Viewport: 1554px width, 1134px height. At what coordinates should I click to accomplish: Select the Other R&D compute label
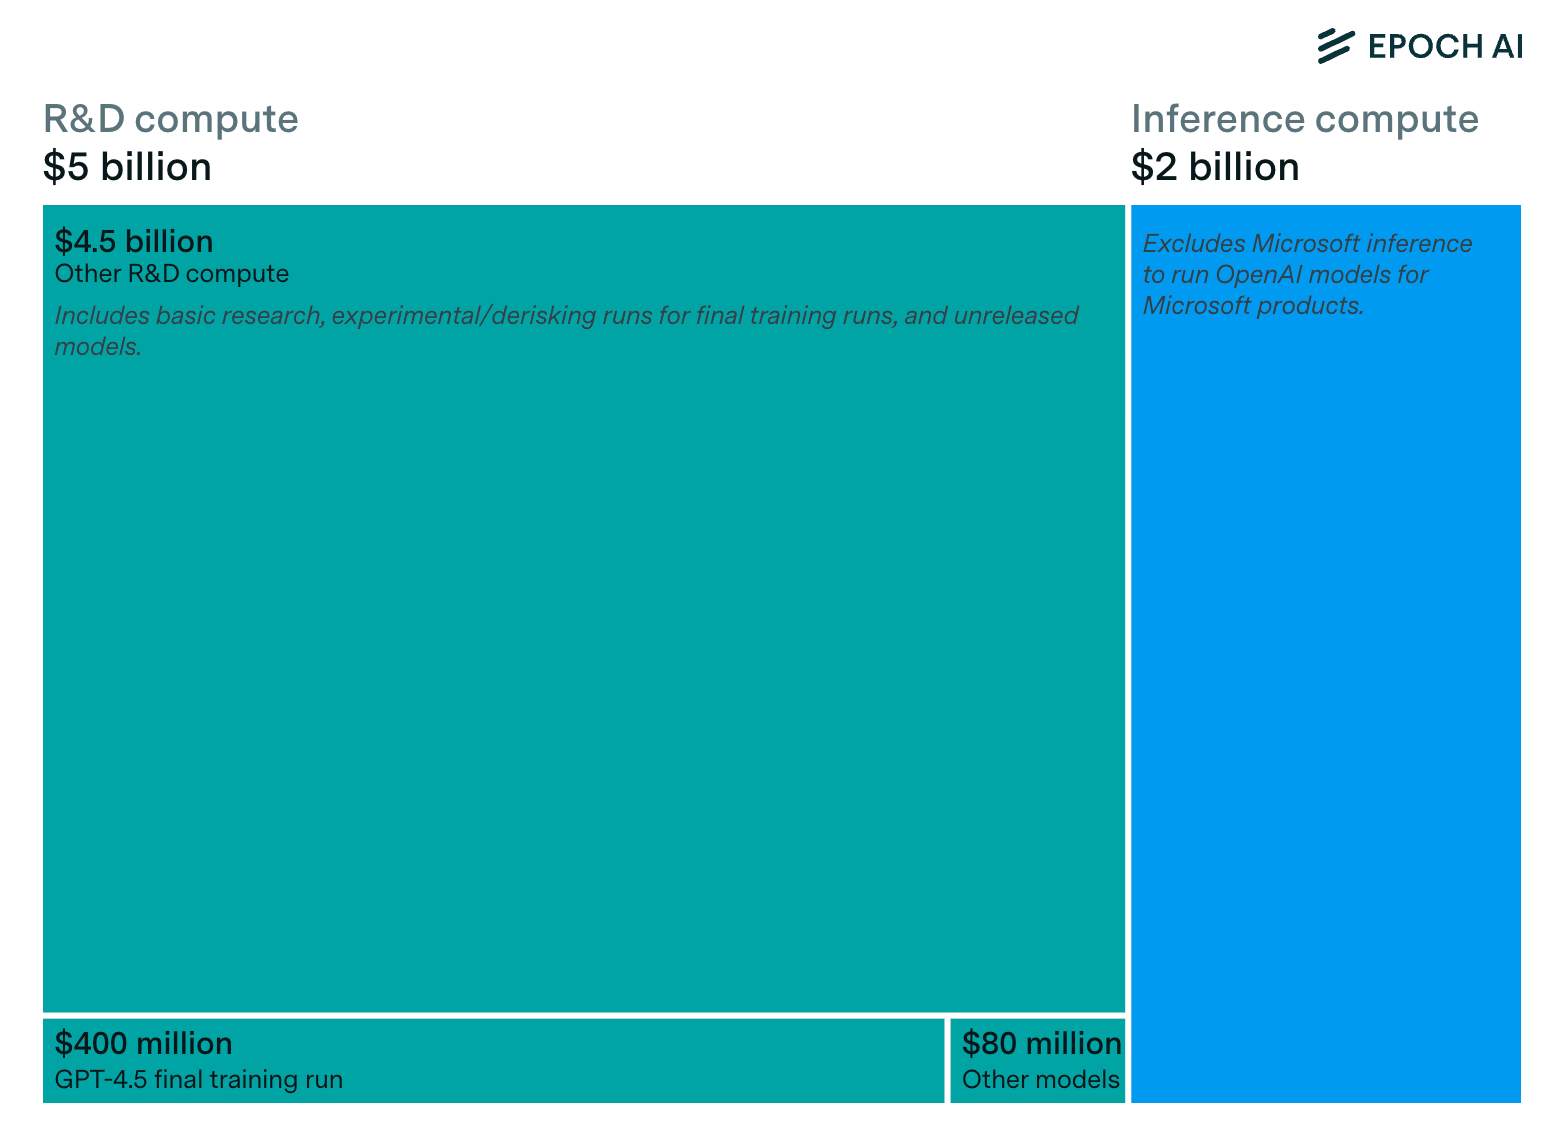pos(172,274)
